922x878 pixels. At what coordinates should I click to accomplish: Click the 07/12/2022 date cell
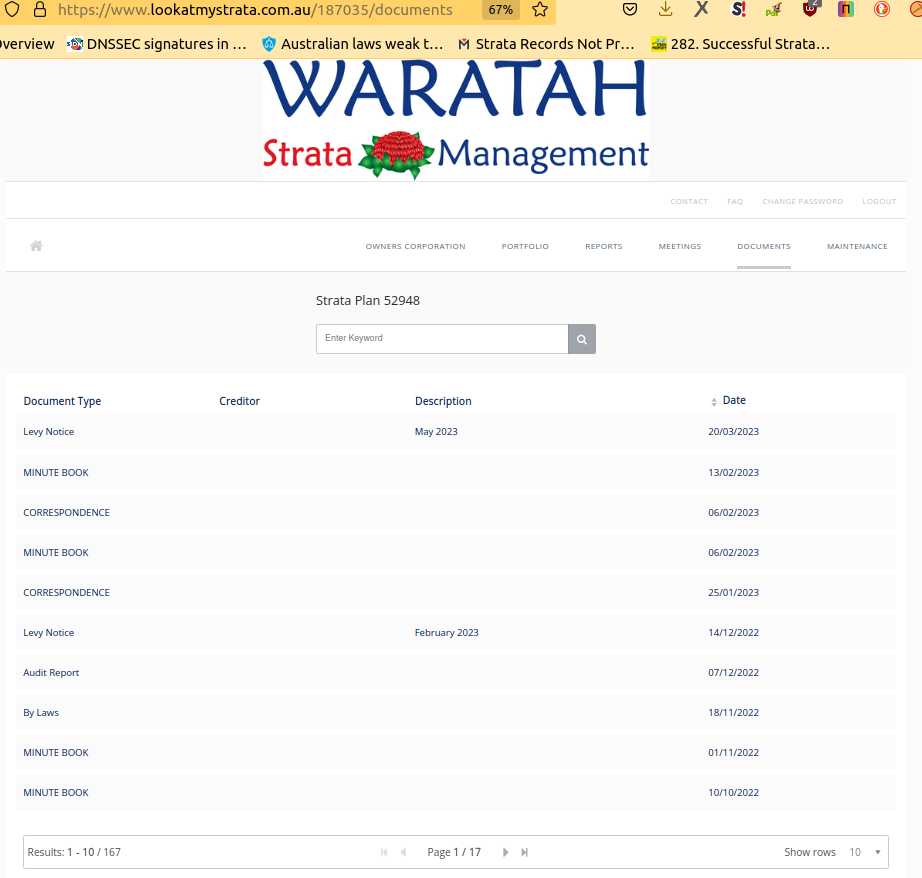733,673
